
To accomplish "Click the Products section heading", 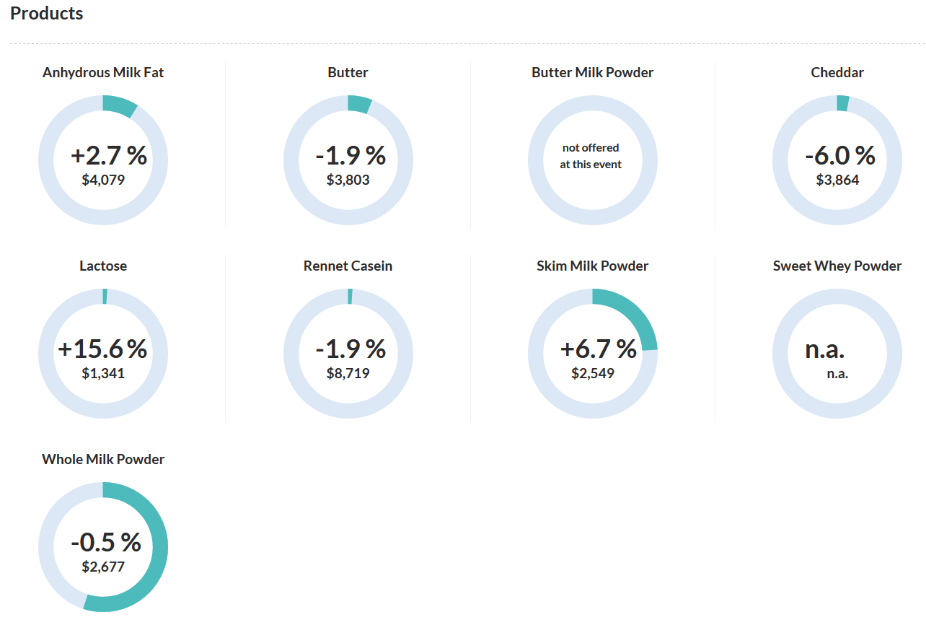I will coord(47,14).
